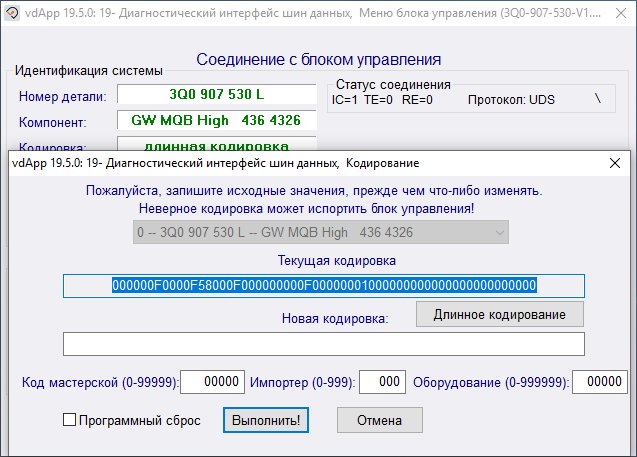Focus the Оборудование number field
Viewport: 637px width, 457px height.
(599, 382)
